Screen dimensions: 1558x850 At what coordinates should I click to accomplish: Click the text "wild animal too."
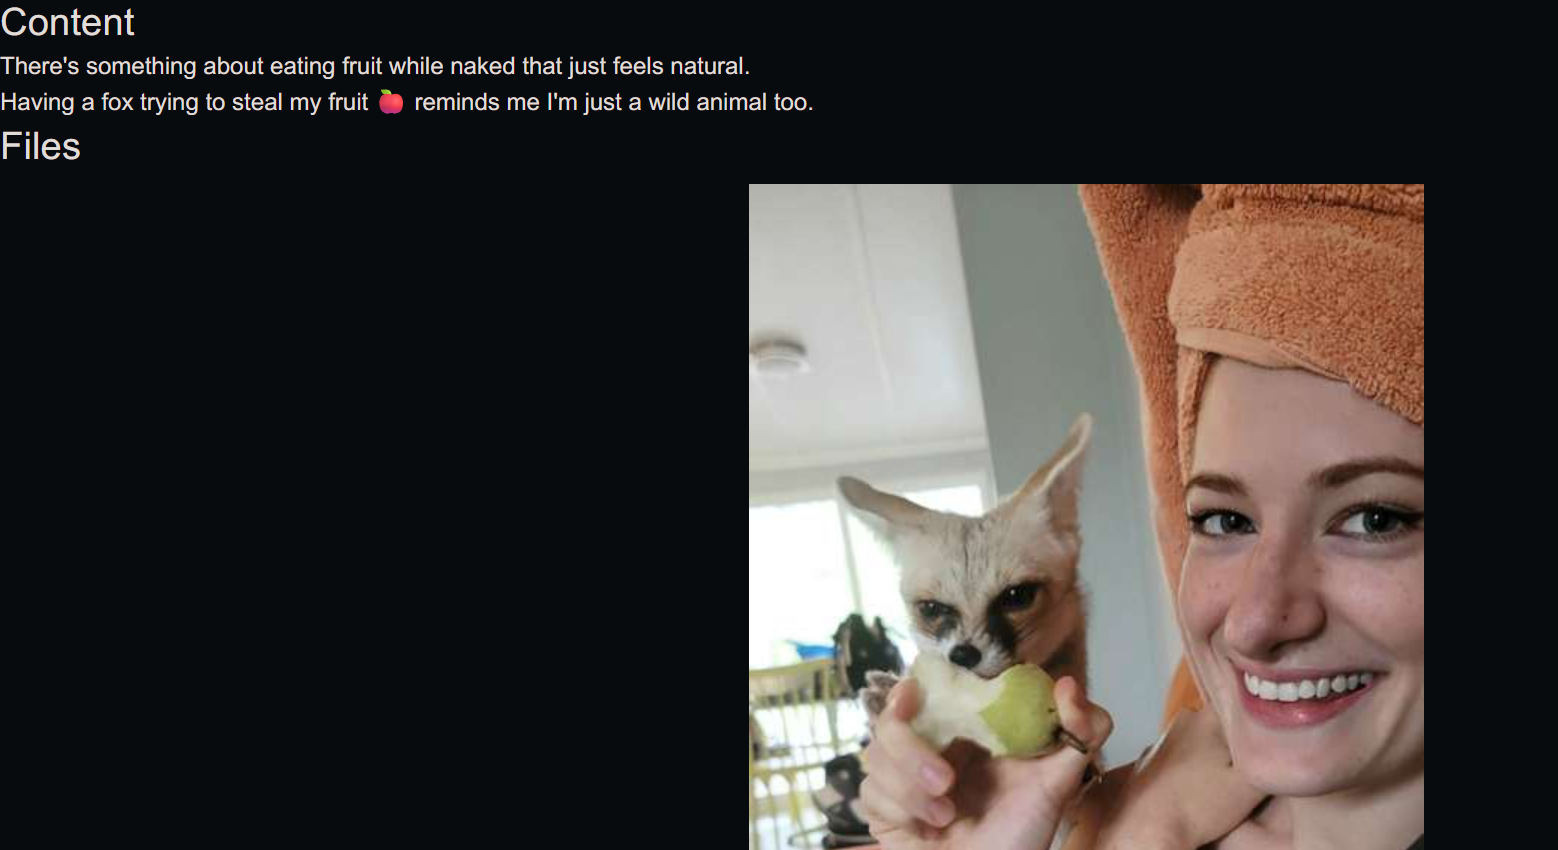(x=731, y=102)
